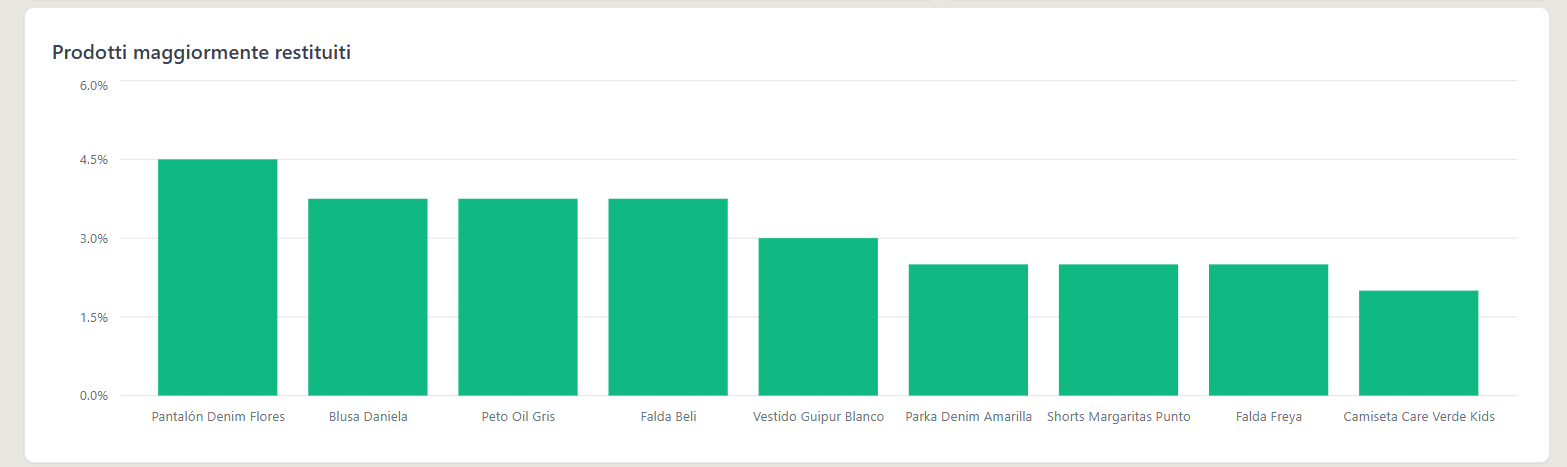This screenshot has width=1567, height=467.
Task: Click the Camiseta Care Verde Kids bar
Action: pyautogui.click(x=1418, y=343)
